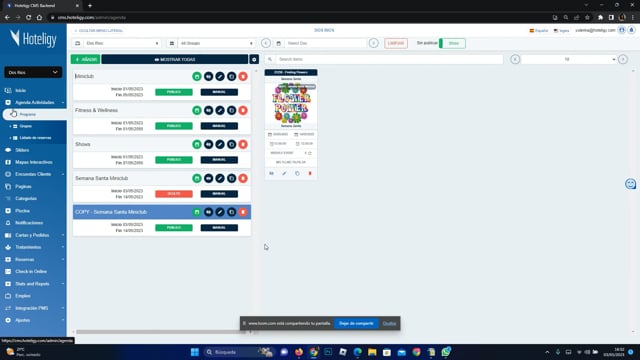Viewport: 640px width, 360px height.
Task: Delete the Flower Power activity card
Action: coord(310,173)
